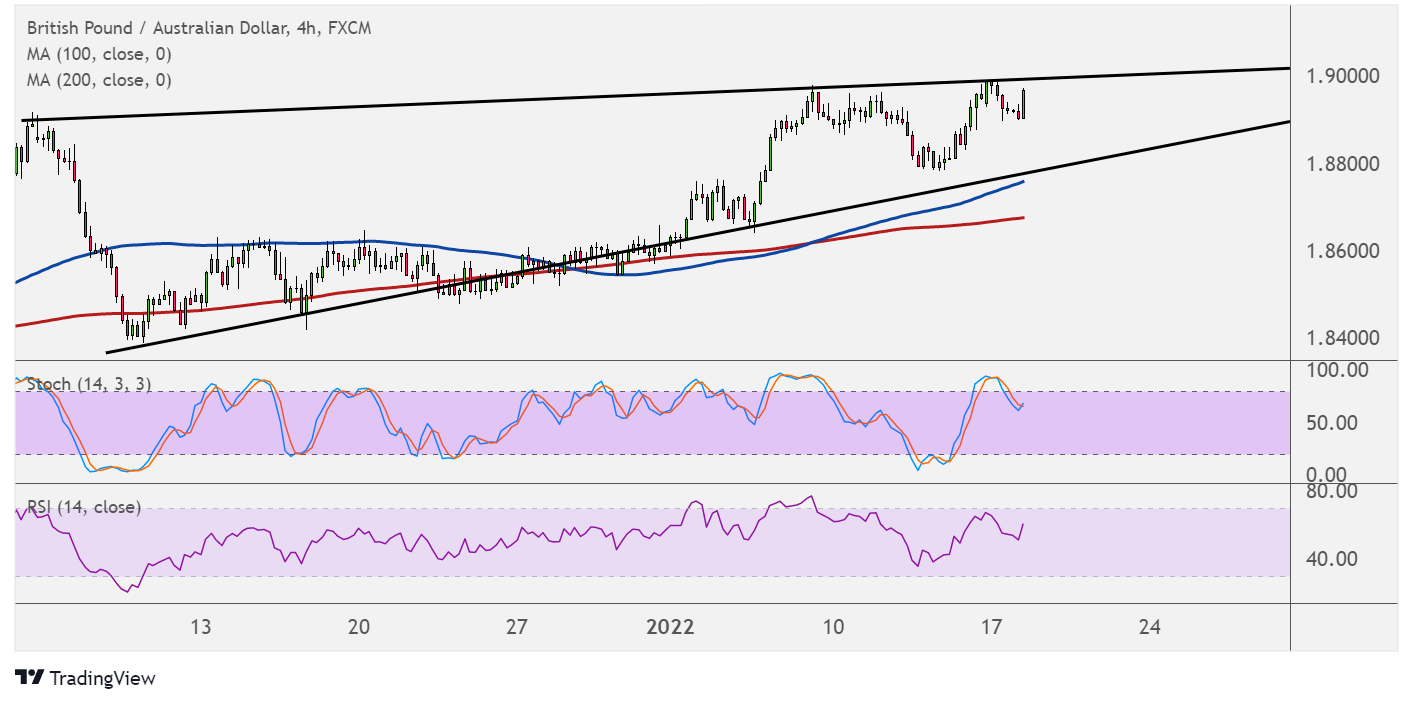Click the 1.84000 price axis label
The image size is (1413, 704).
coord(1343,339)
